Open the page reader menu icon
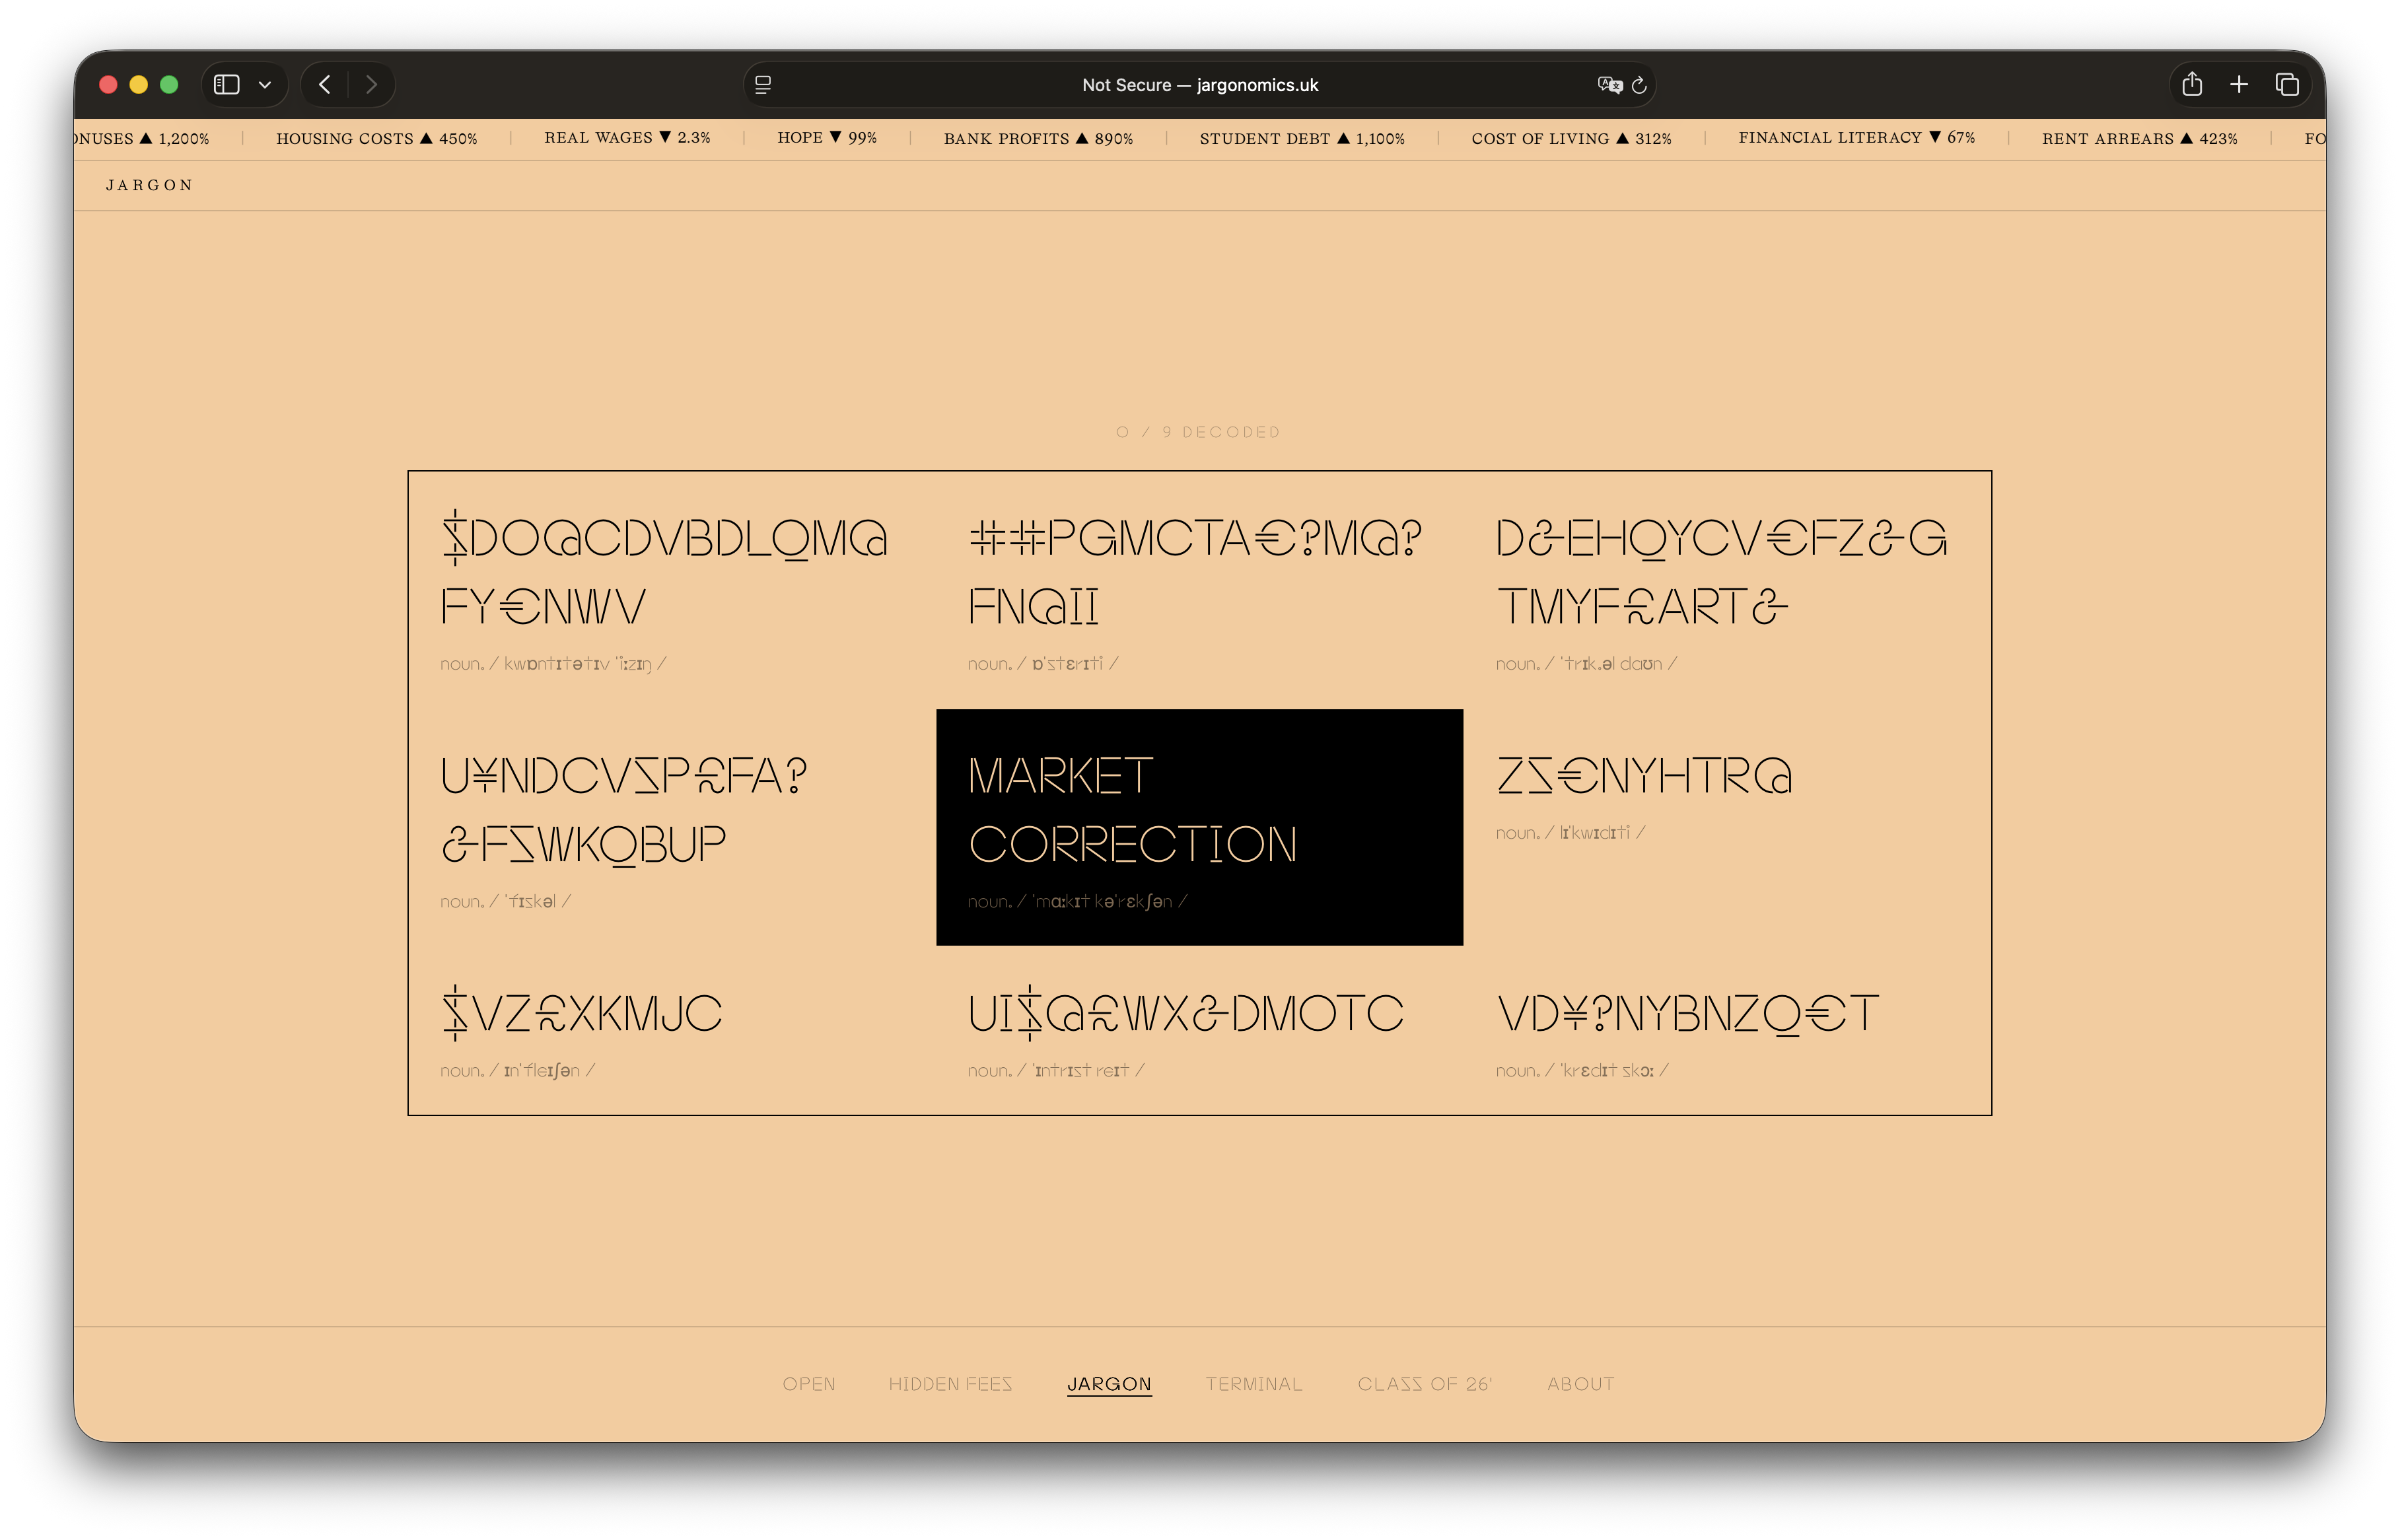This screenshot has width=2400, height=1540. 763,85
